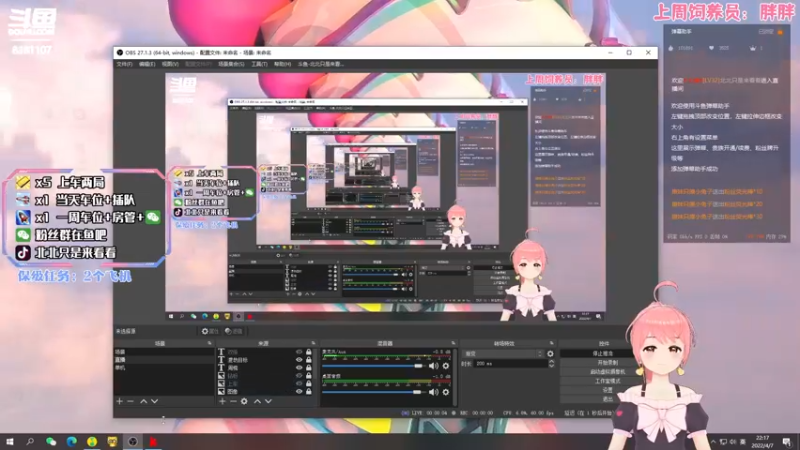
Task: Open the transition type dropdown
Action: 503,354
